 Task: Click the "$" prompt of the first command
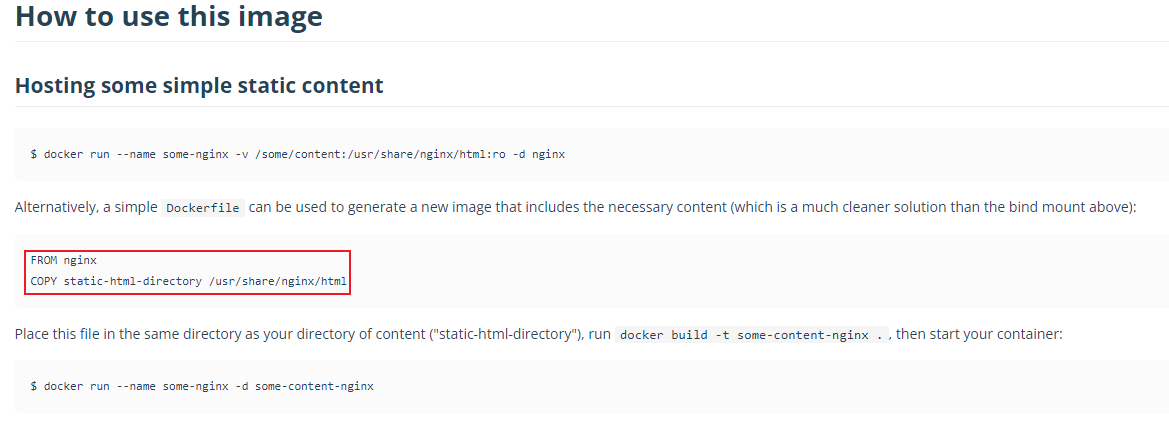pos(34,154)
